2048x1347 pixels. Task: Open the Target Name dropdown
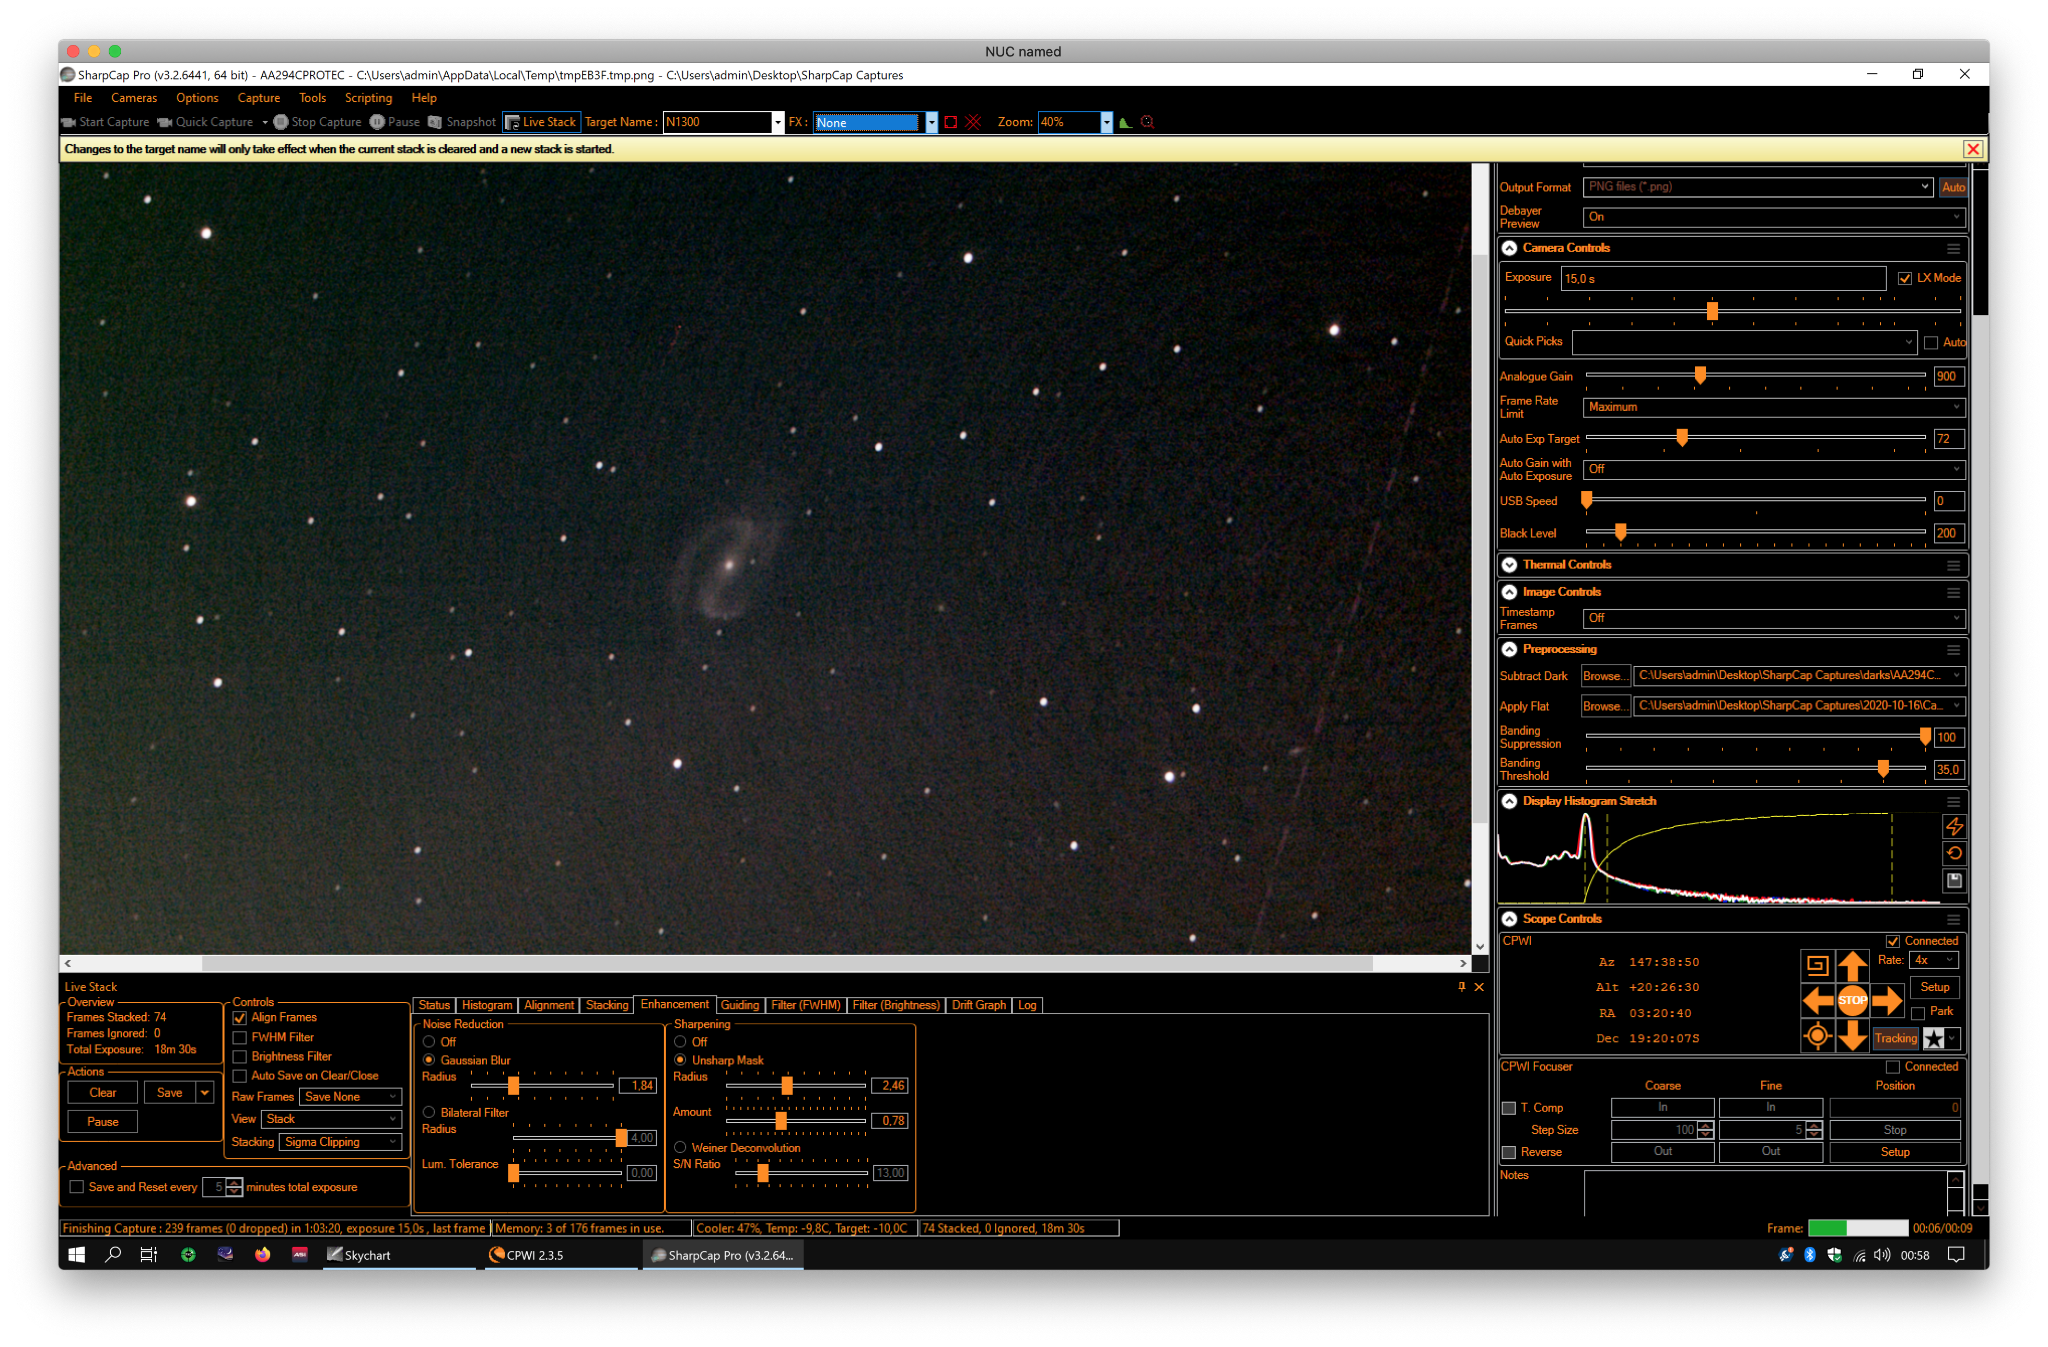point(777,122)
